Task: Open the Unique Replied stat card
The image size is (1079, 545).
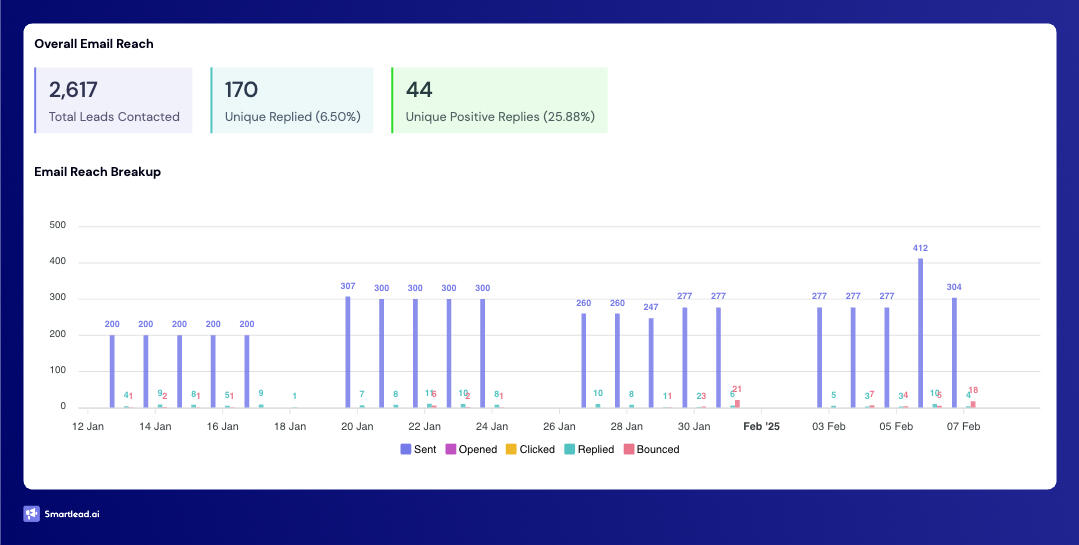Action: point(292,101)
